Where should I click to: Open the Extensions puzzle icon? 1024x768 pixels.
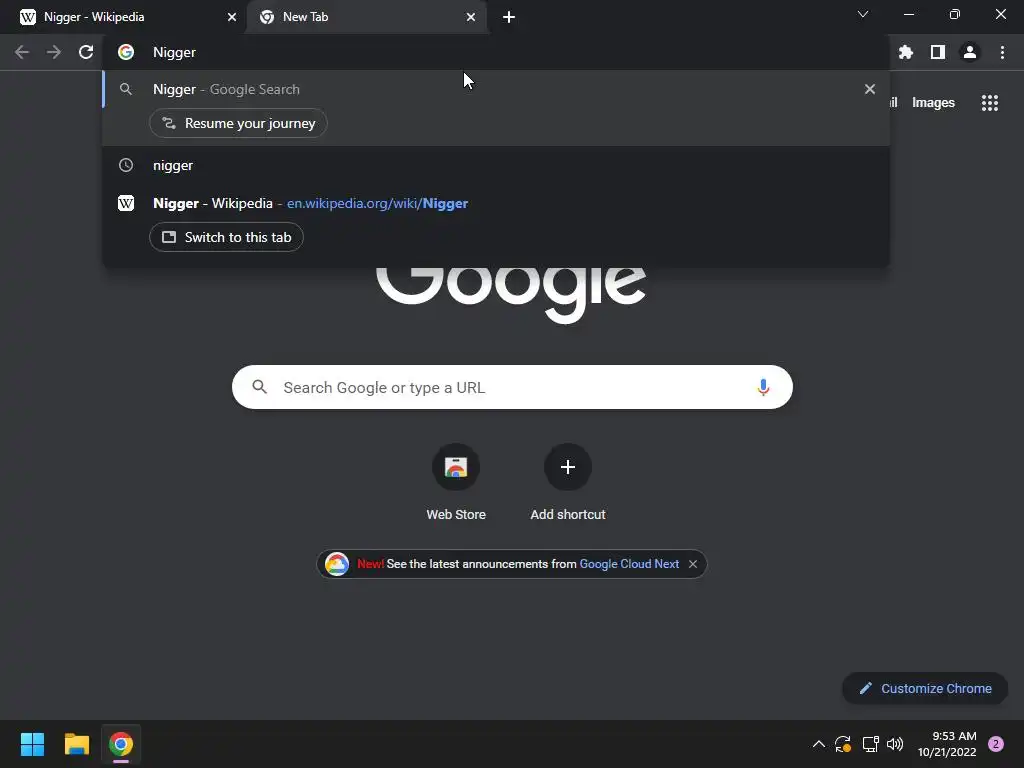pyautogui.click(x=906, y=52)
